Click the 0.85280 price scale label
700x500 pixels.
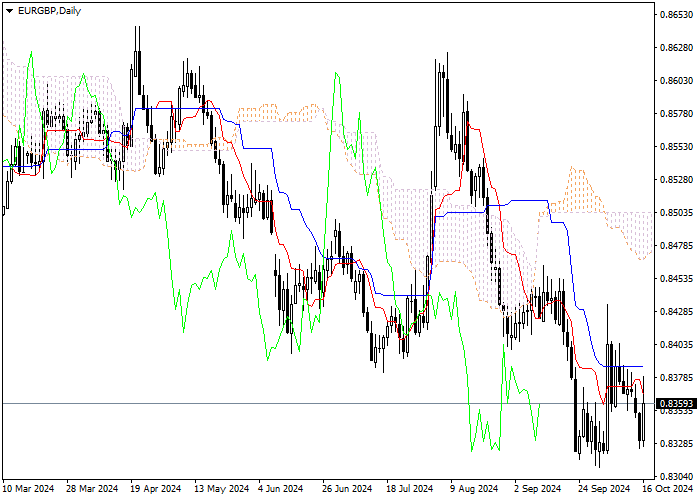tap(677, 180)
